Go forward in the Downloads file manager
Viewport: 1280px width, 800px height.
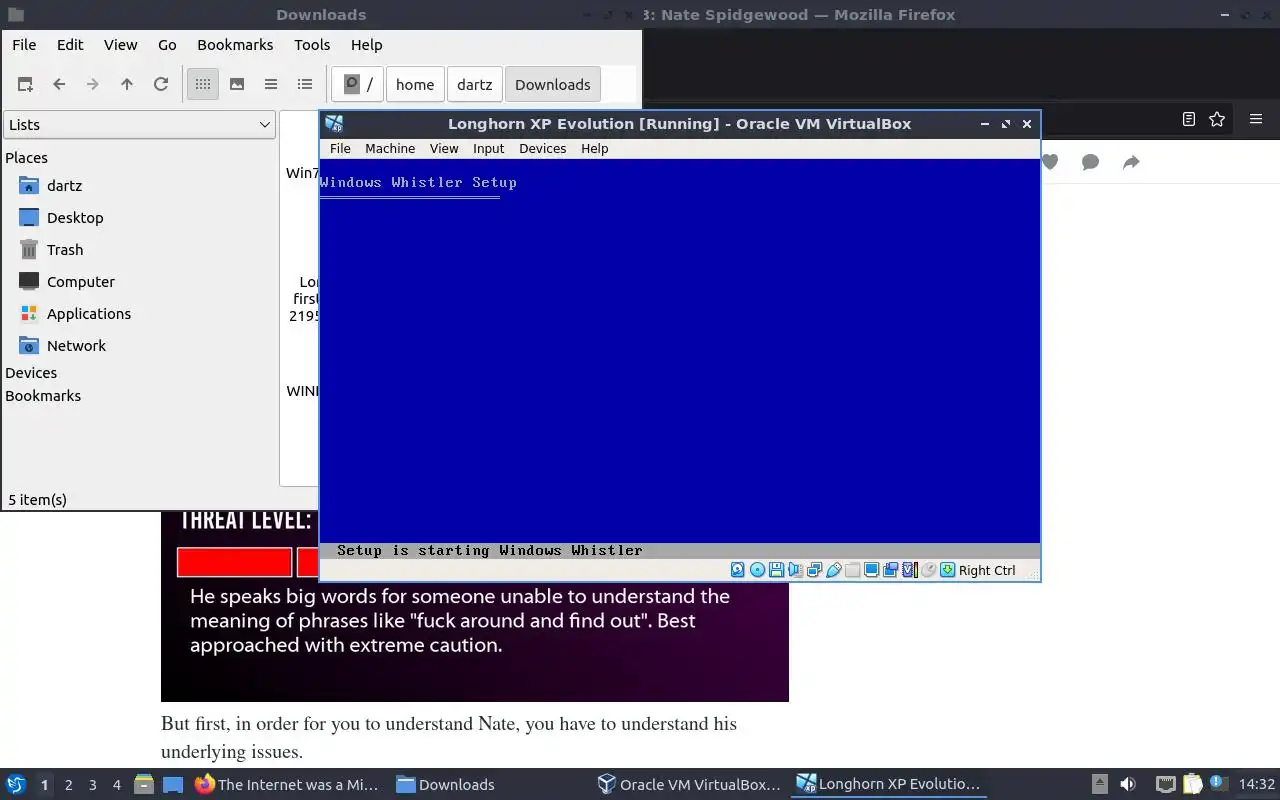[93, 85]
